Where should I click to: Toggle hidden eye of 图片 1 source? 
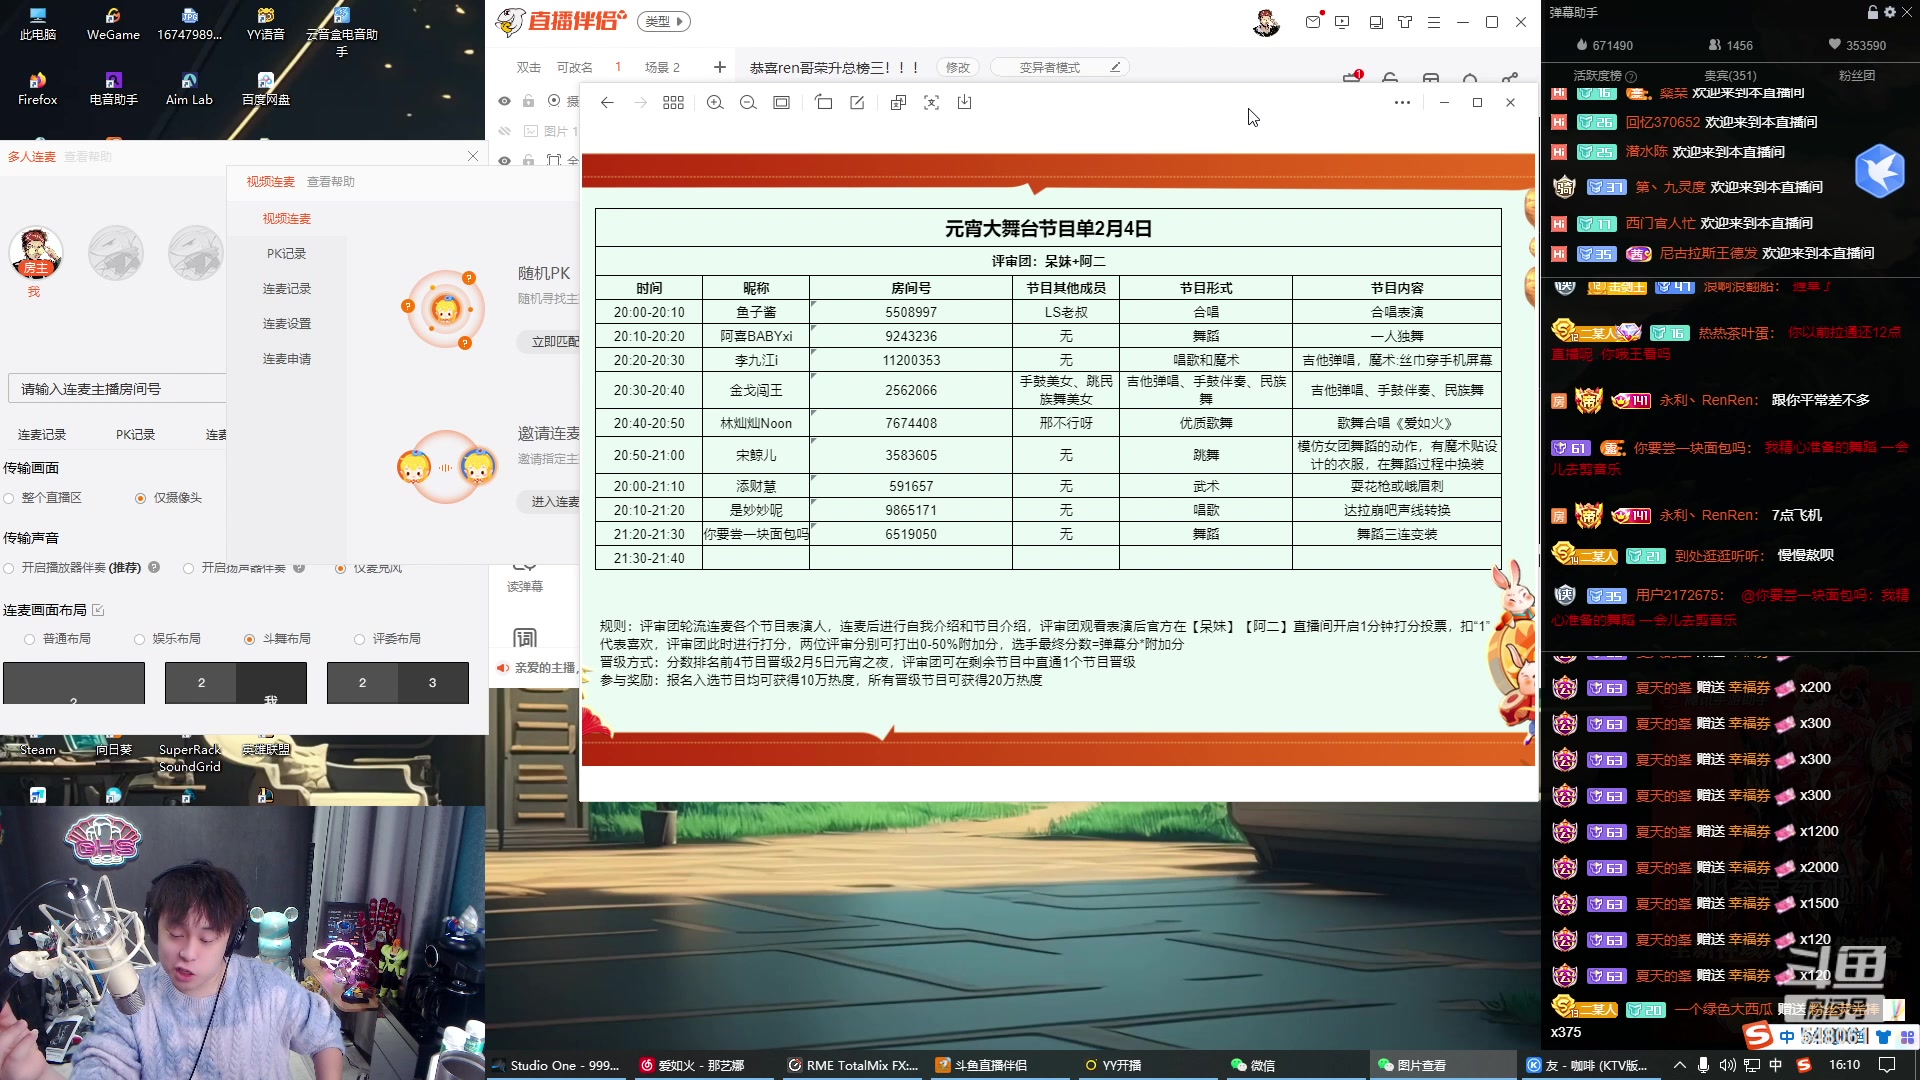(504, 131)
